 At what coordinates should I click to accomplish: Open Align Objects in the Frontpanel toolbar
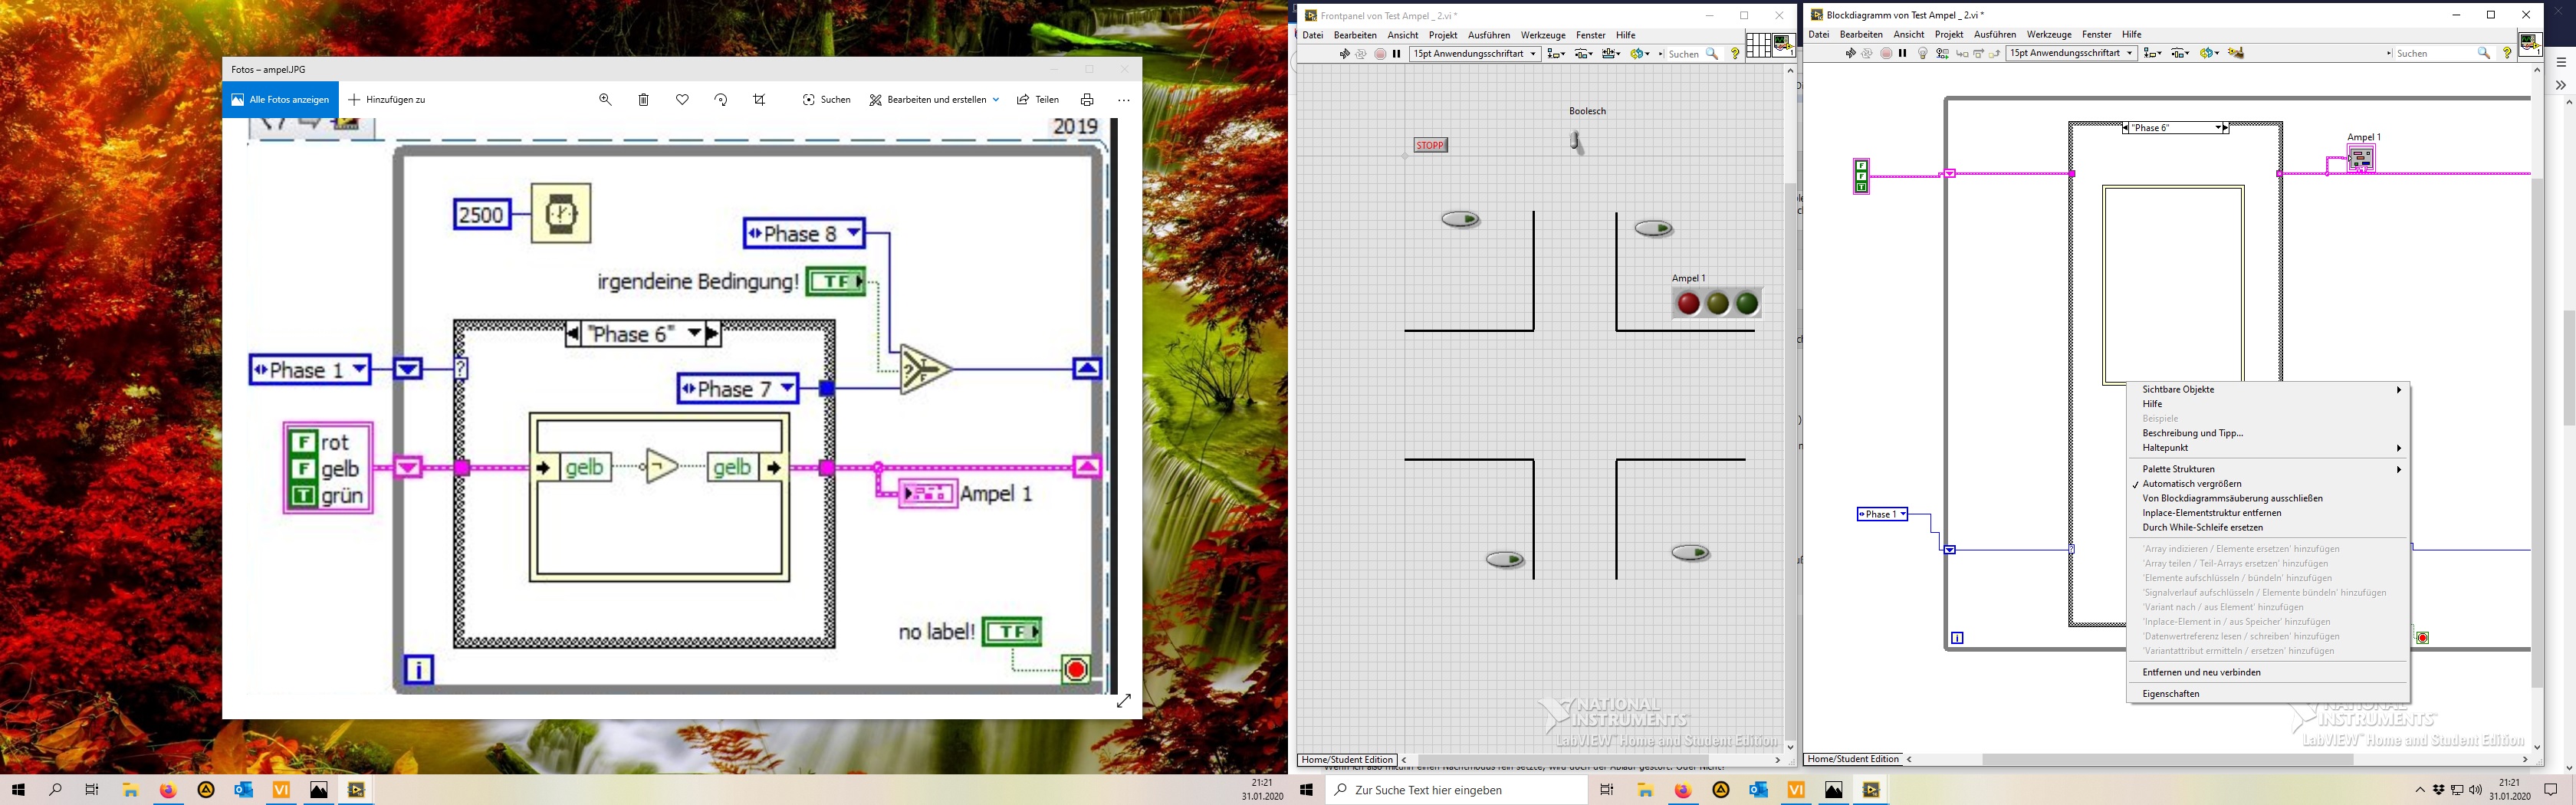pyautogui.click(x=1556, y=54)
